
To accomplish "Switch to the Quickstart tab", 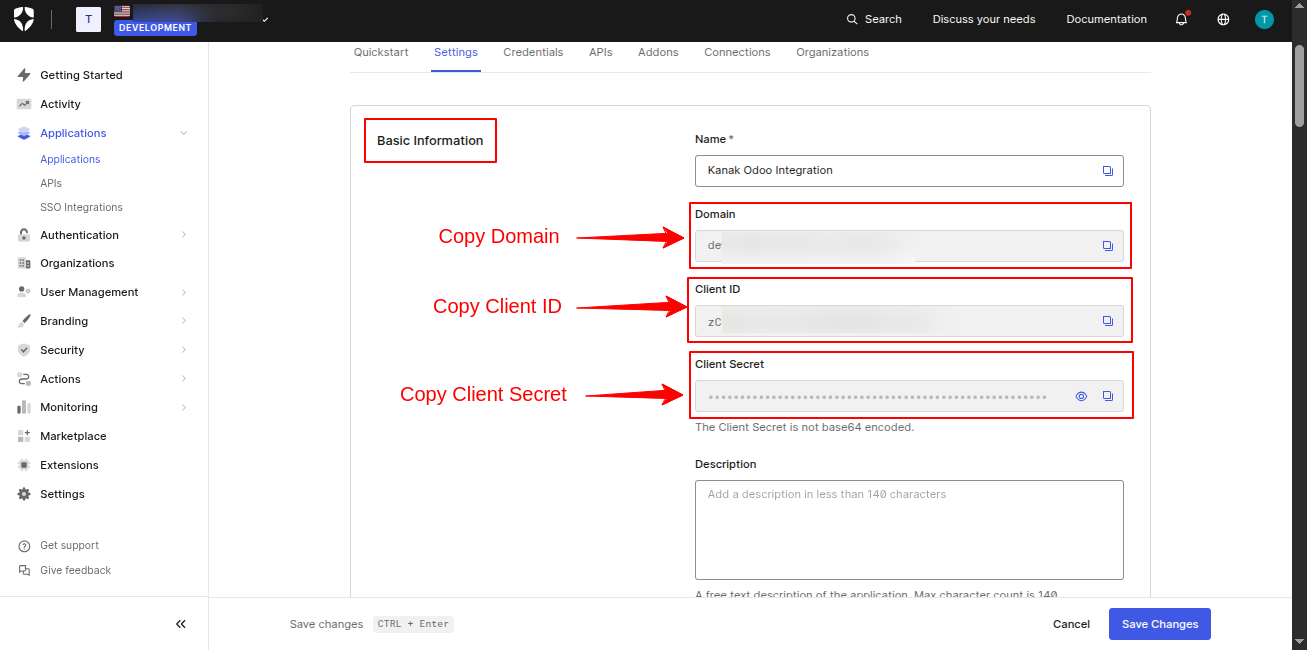I will click(381, 52).
